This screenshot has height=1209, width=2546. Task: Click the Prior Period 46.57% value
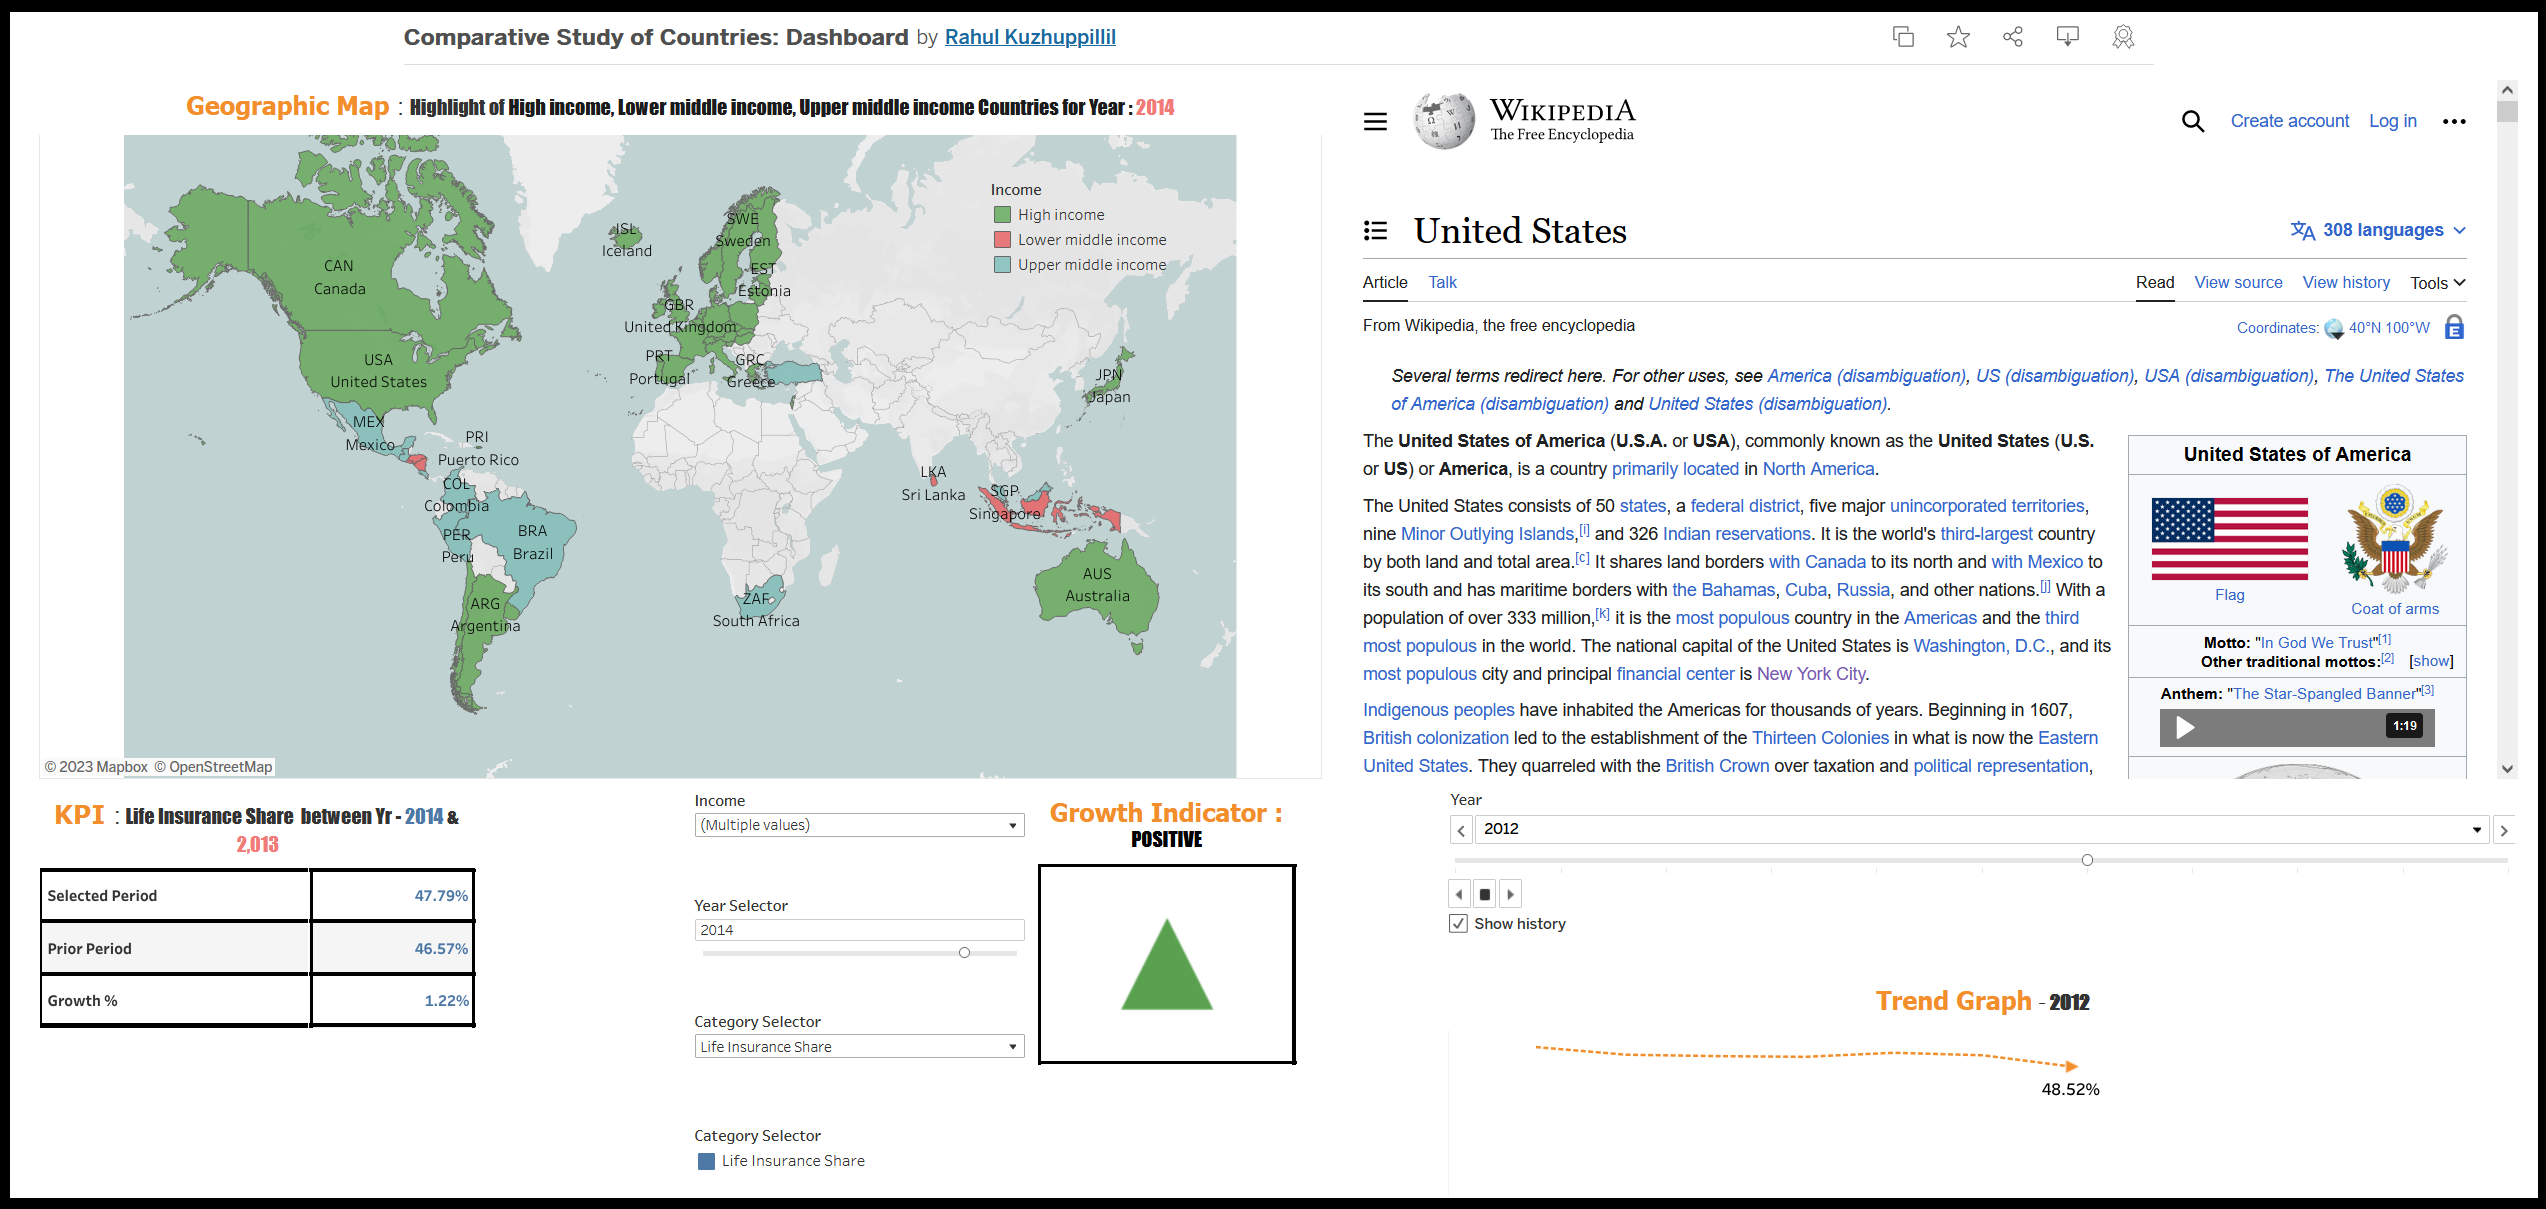(x=441, y=949)
